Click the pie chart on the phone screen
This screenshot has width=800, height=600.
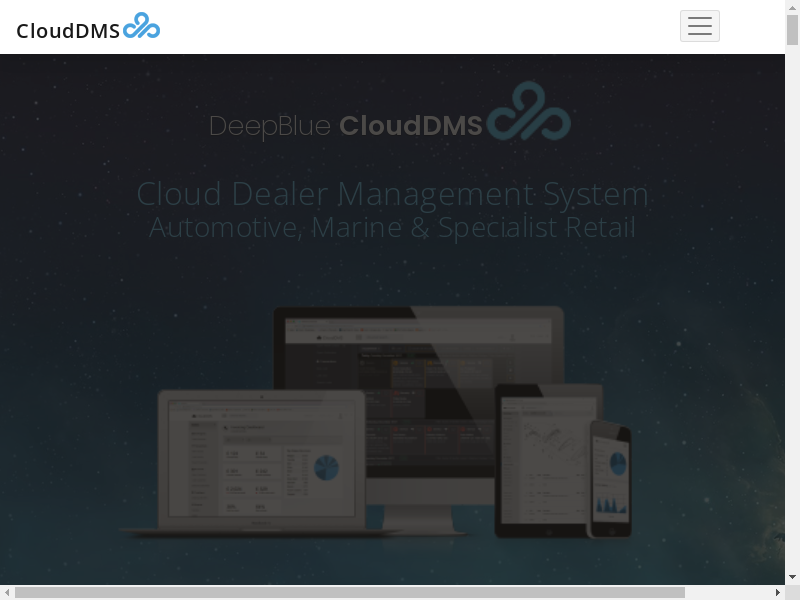pos(618,463)
